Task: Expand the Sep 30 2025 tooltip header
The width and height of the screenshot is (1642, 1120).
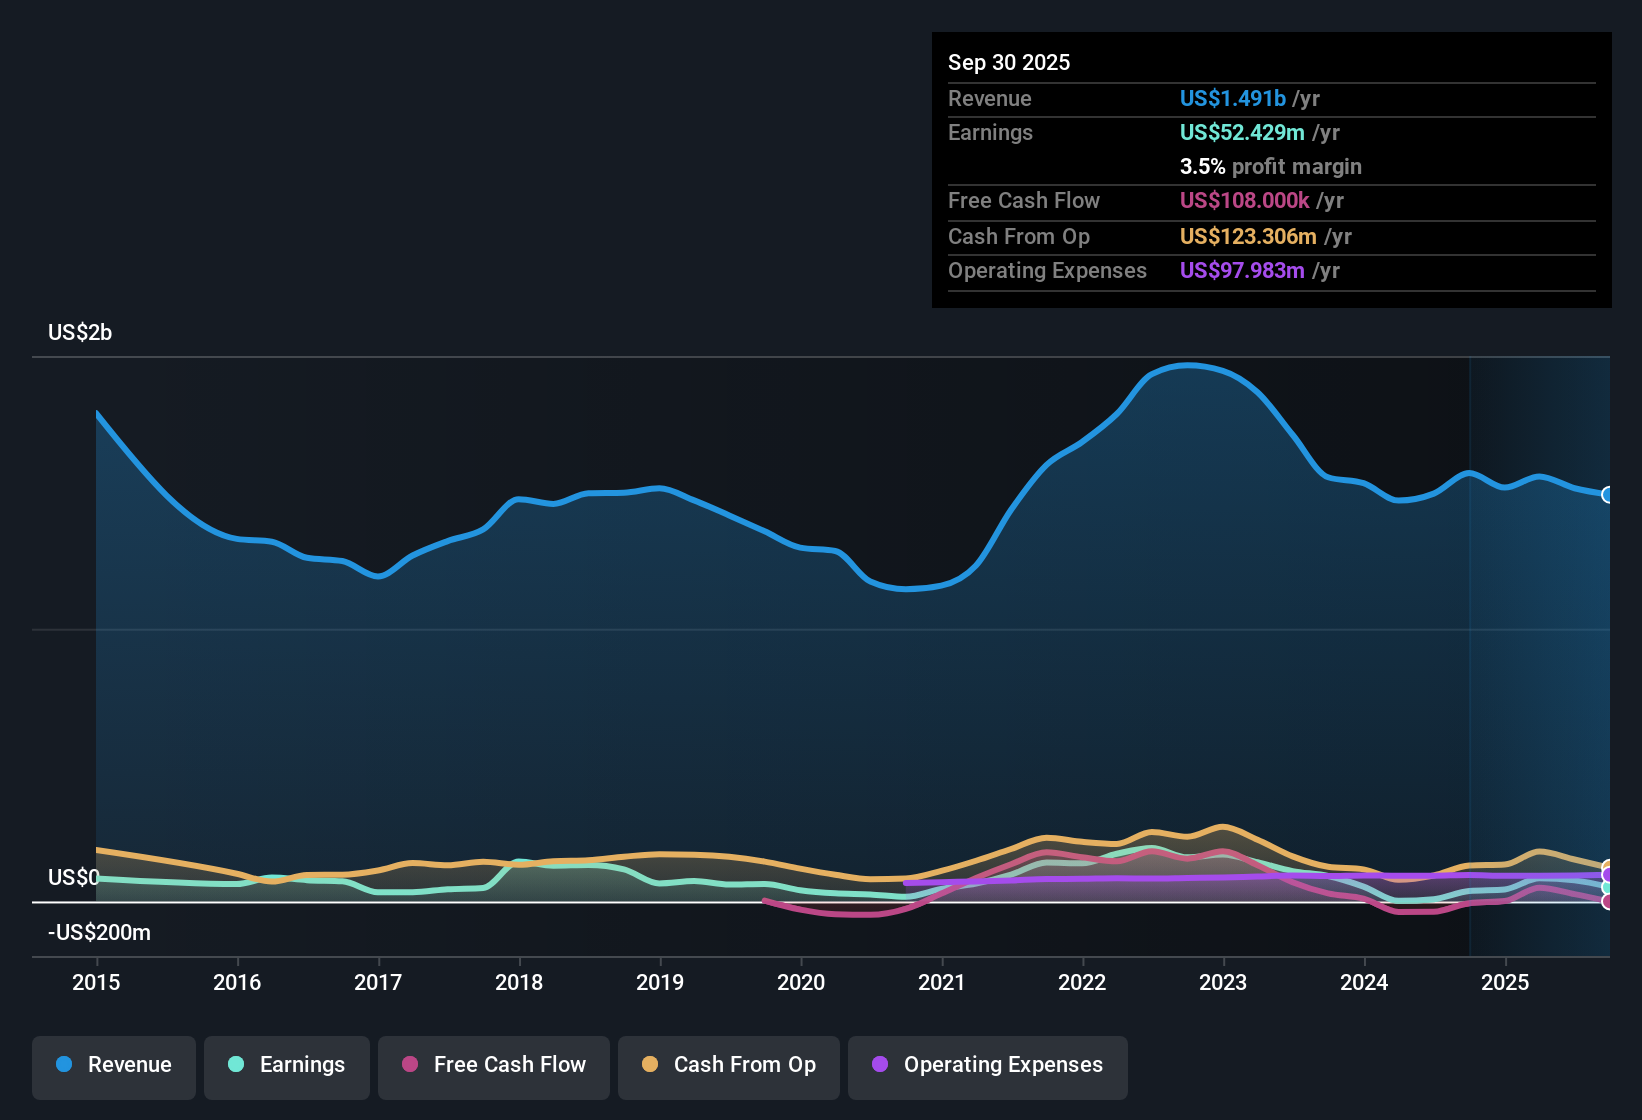Action: coord(1009,62)
